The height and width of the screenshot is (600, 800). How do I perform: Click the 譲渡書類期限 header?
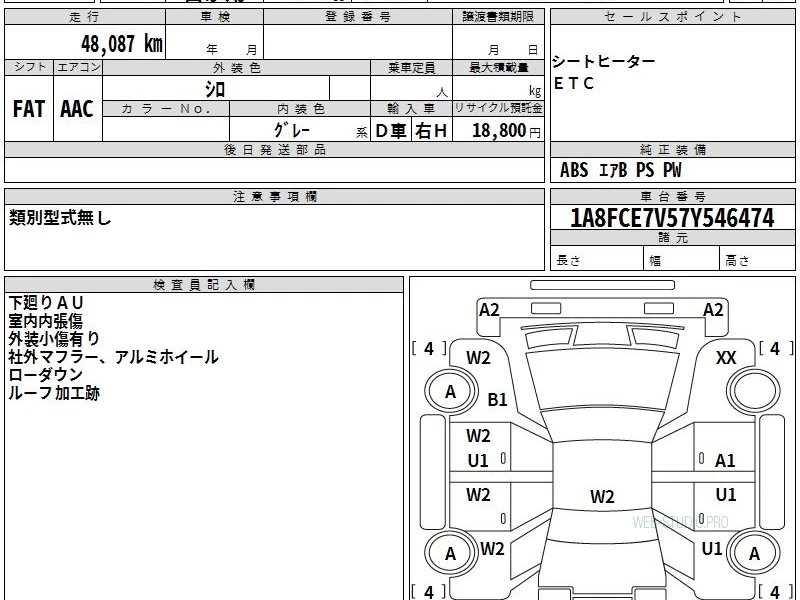coord(498,17)
